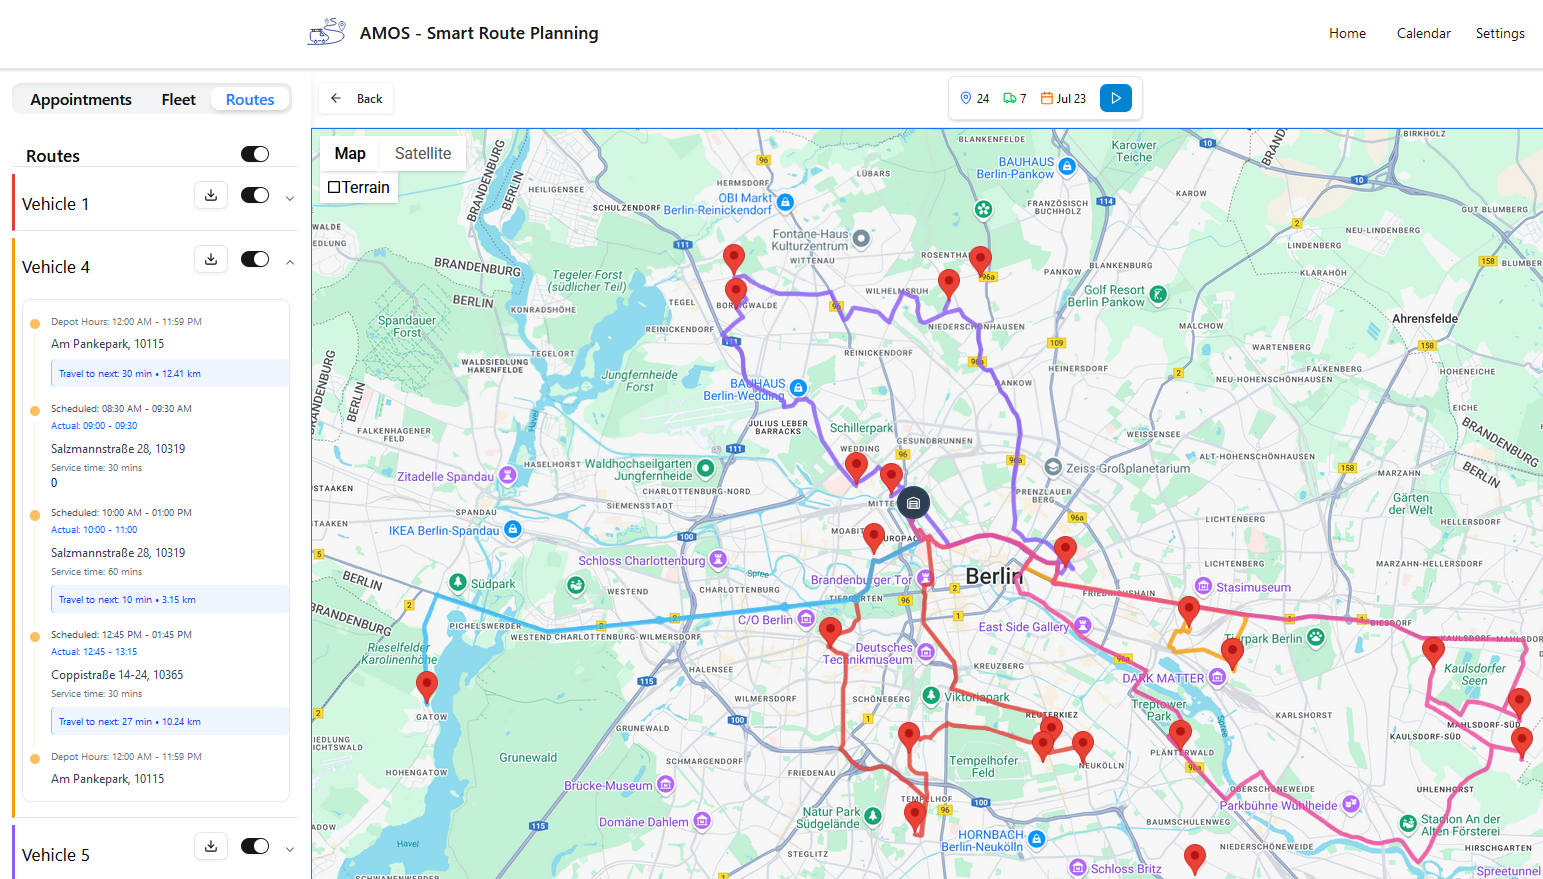The image size is (1543, 879).
Task: Disable the Vehicle 1 route toggle
Action: (x=255, y=196)
